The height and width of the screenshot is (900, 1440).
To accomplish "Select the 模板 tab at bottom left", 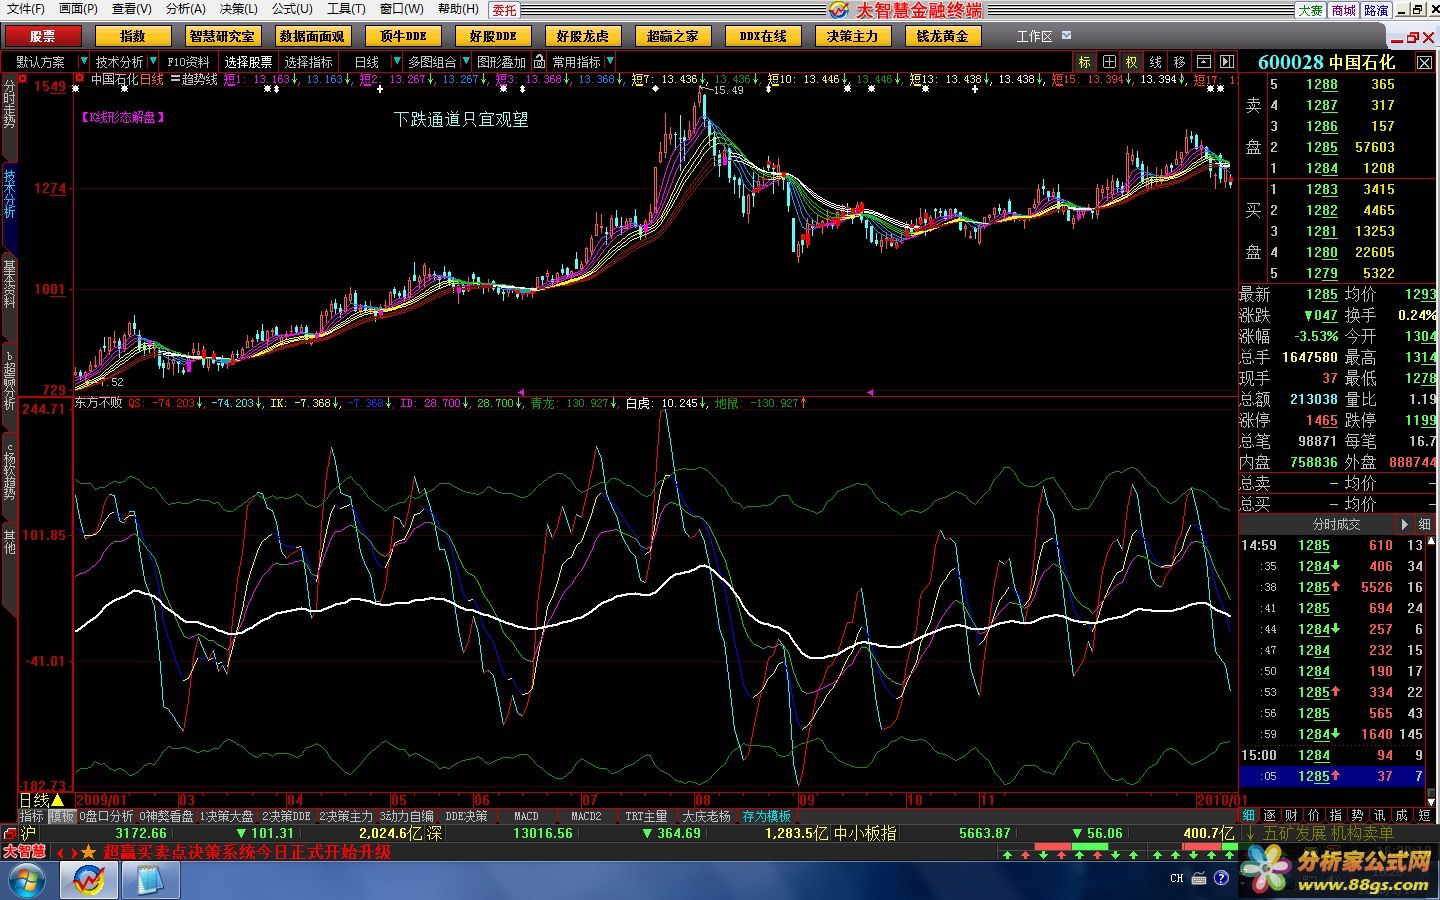I will coord(62,816).
